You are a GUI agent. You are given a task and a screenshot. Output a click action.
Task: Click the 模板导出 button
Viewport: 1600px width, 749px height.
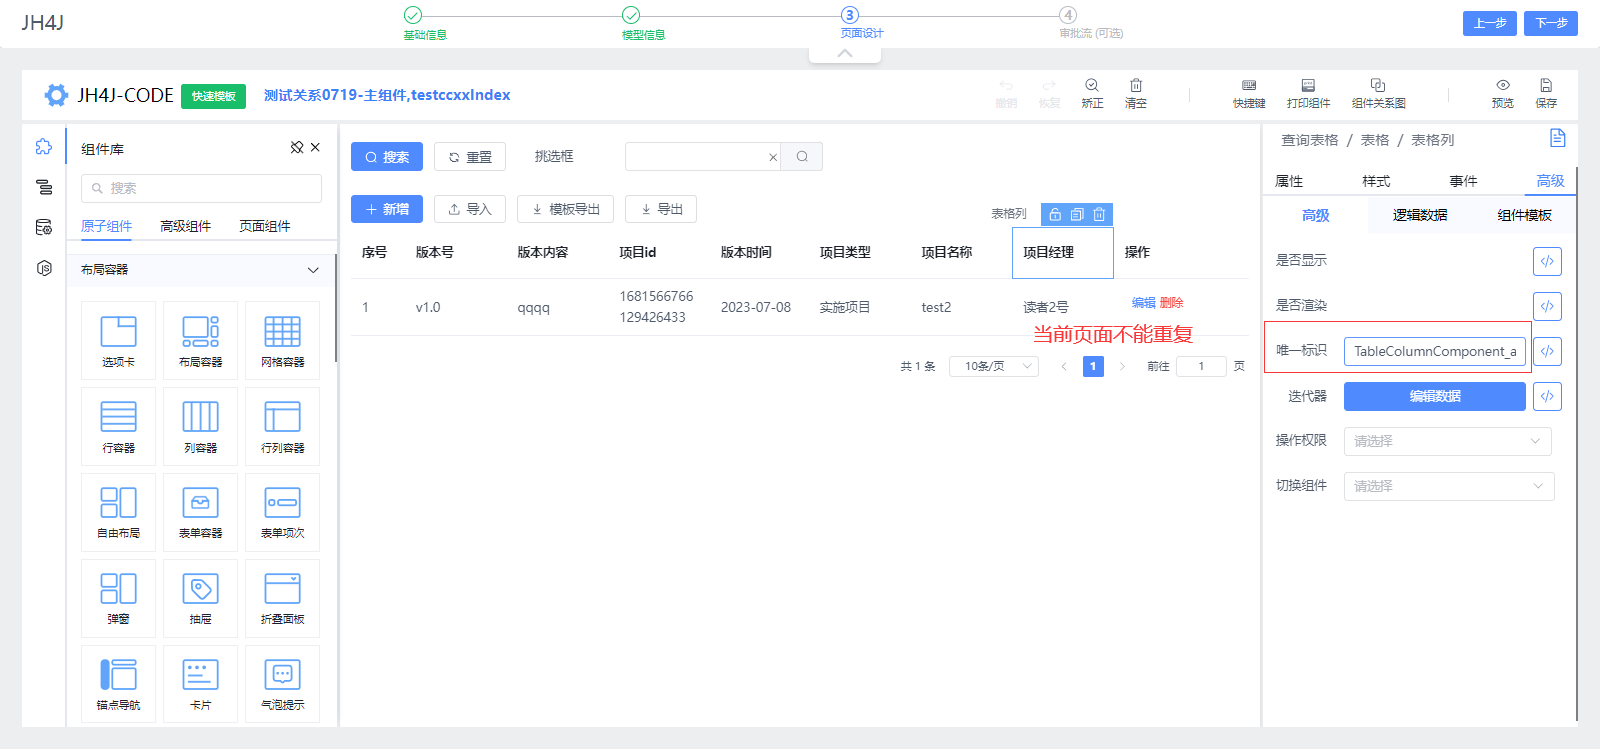click(x=565, y=209)
